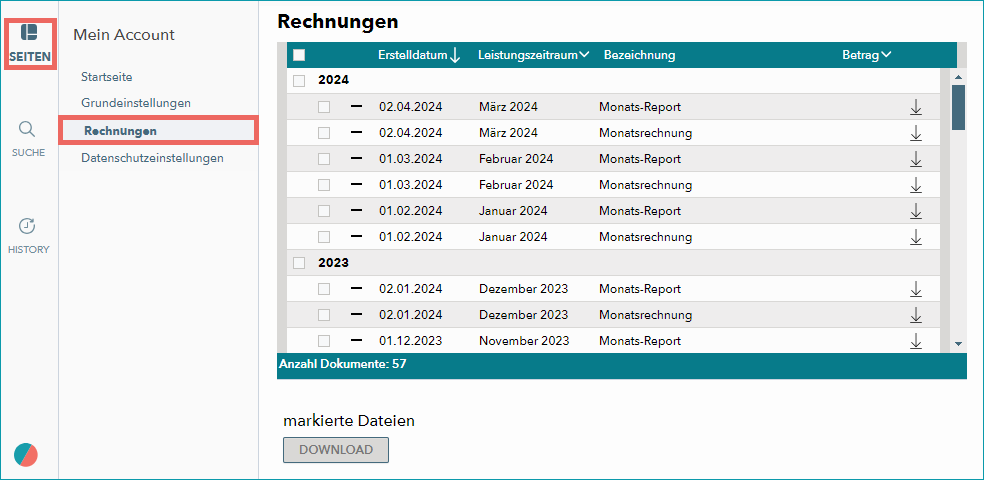
Task: Click the markierte Dateien label
Action: click(x=349, y=421)
